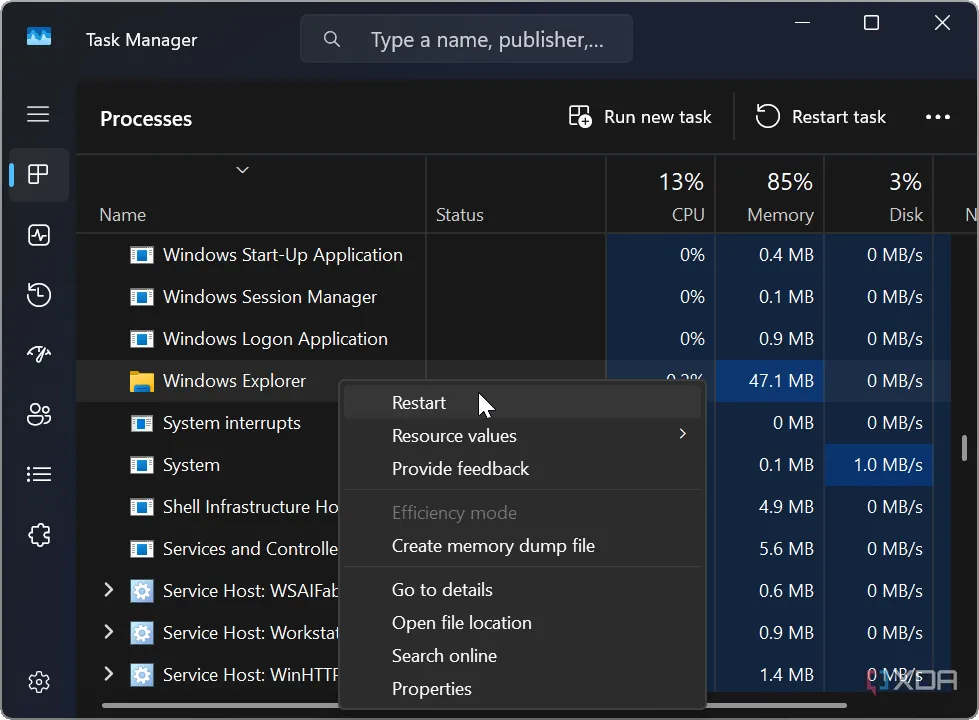Choose Restart in the context menu

(x=522, y=403)
